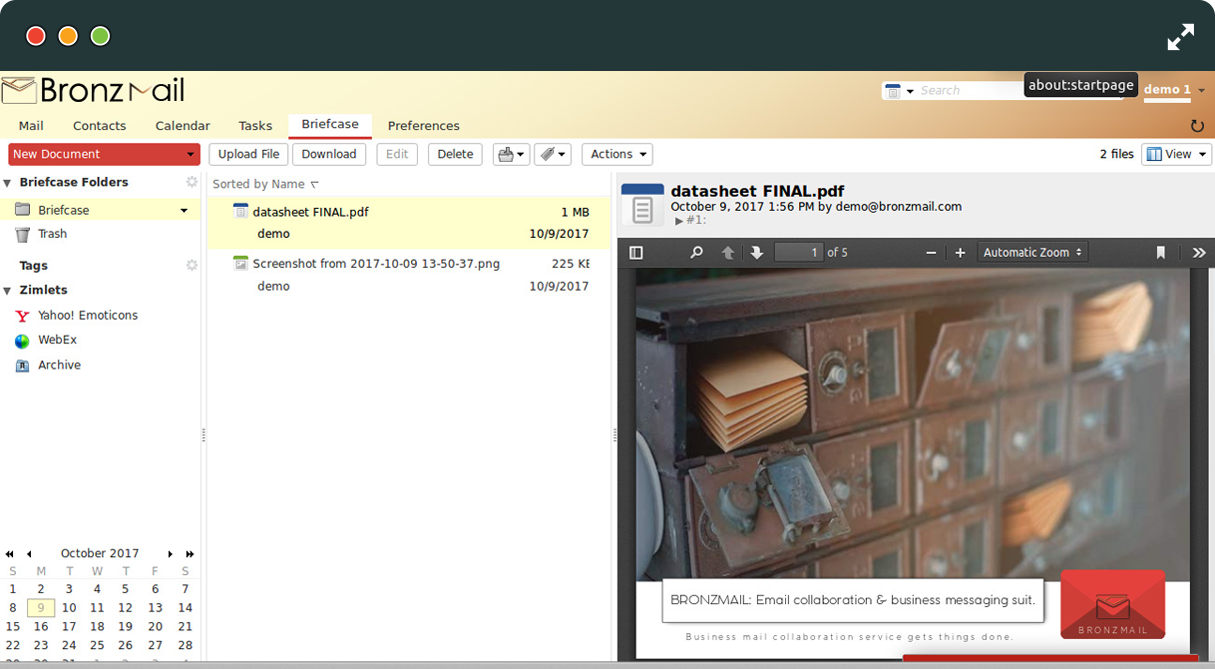The width and height of the screenshot is (1215, 669).
Task: Open the Briefcase Folders gear options
Action: 192,182
